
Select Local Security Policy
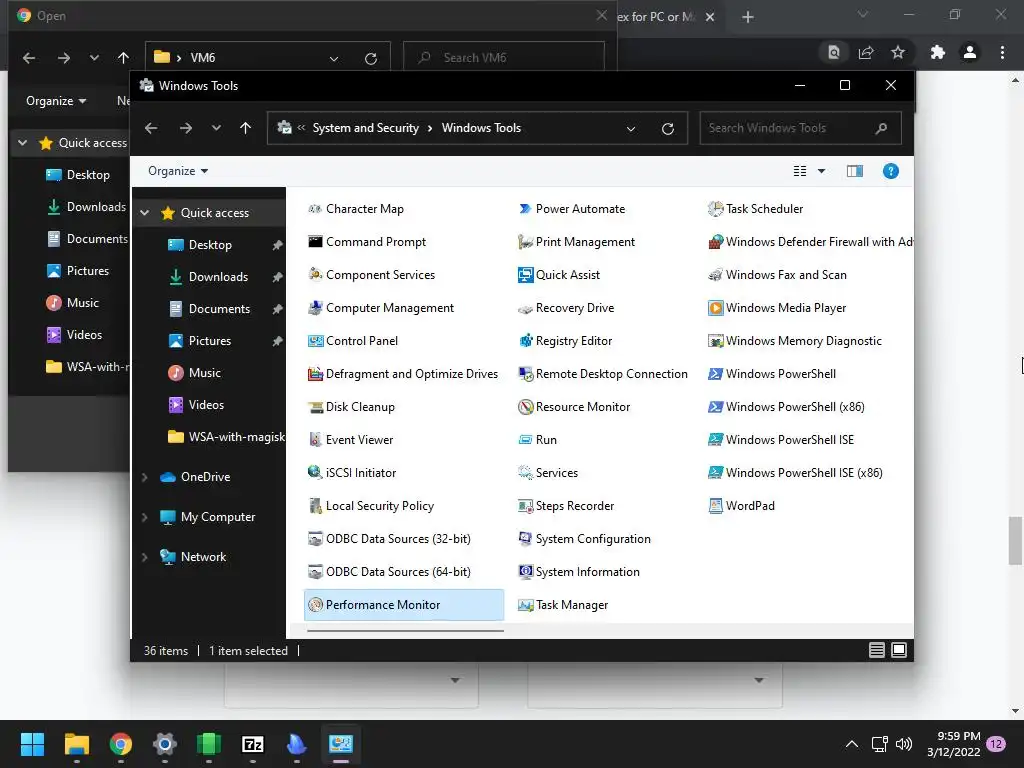point(371,505)
